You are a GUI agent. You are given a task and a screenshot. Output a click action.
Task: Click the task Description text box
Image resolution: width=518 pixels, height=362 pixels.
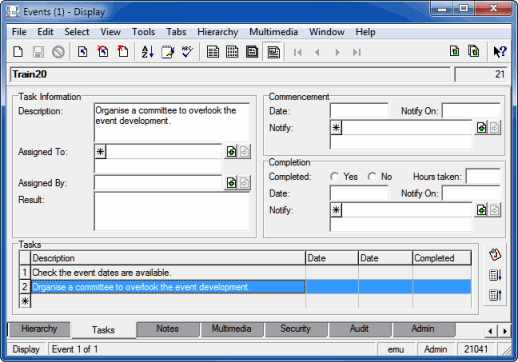(x=172, y=122)
